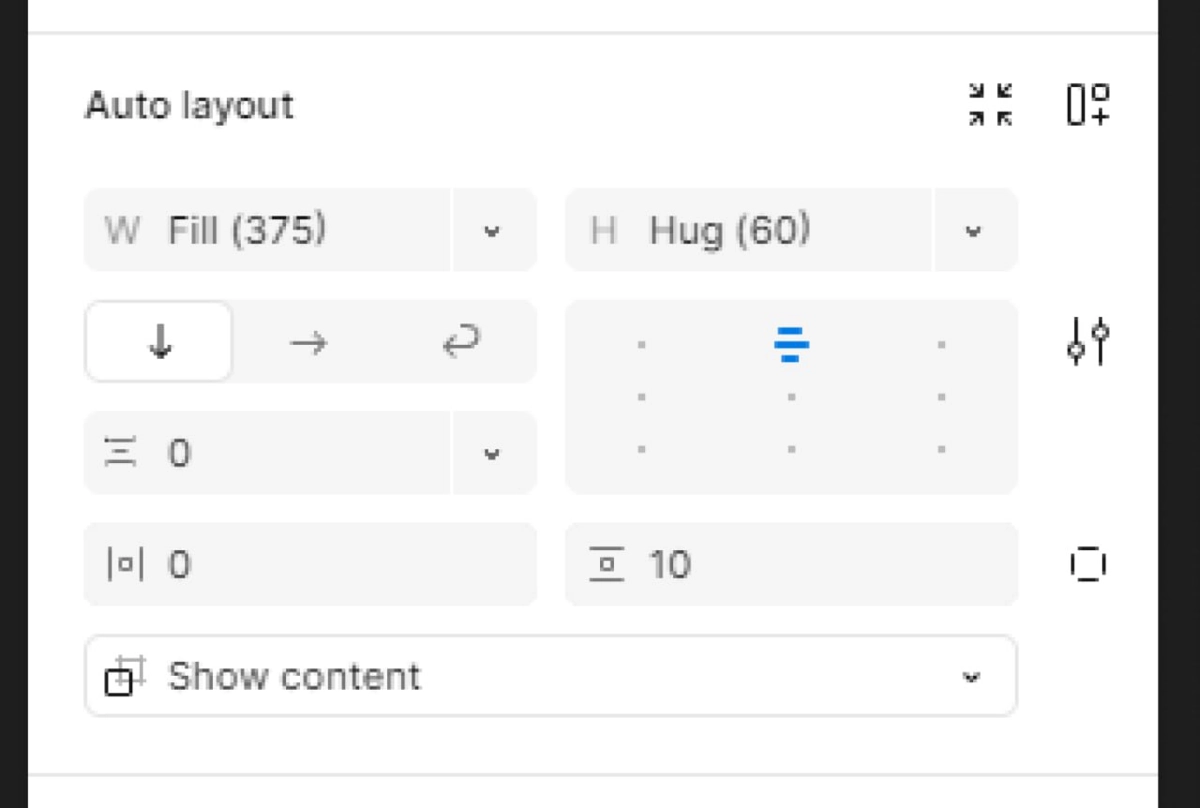The width and height of the screenshot is (1200, 808).
Task: Click the add auto layout icon beside the collapse arrows
Action: click(x=1087, y=105)
